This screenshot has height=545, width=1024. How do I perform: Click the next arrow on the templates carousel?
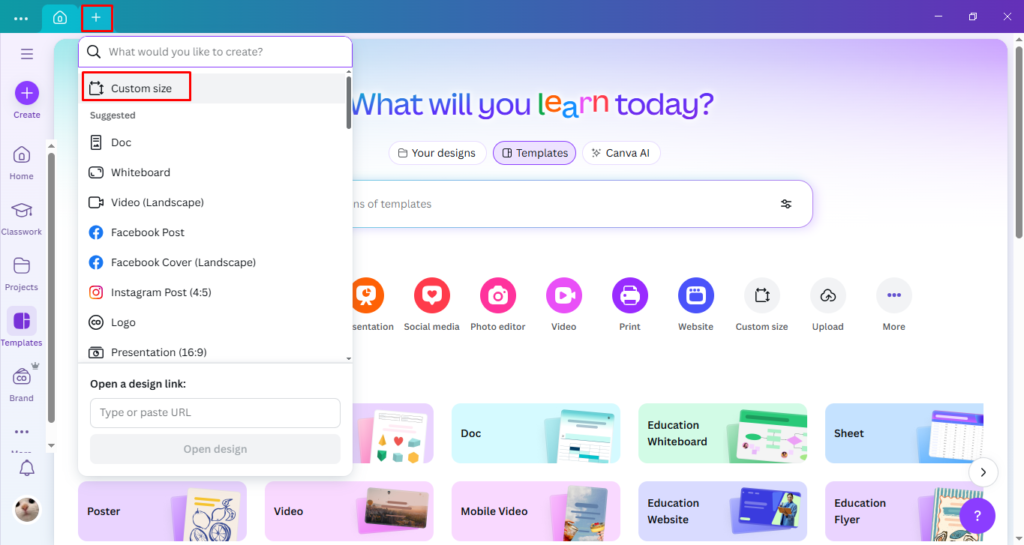[x=984, y=472]
